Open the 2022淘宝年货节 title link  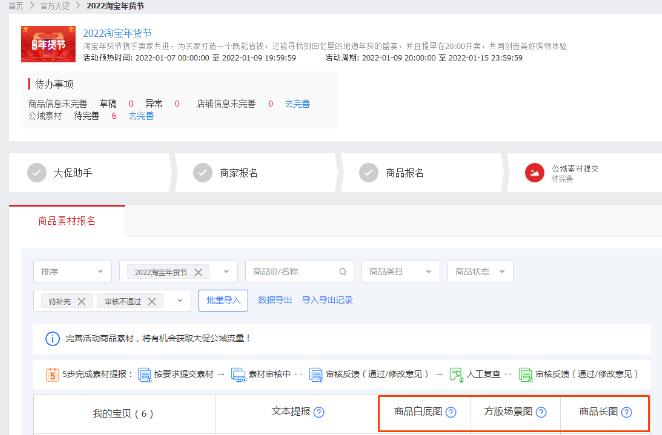117,33
